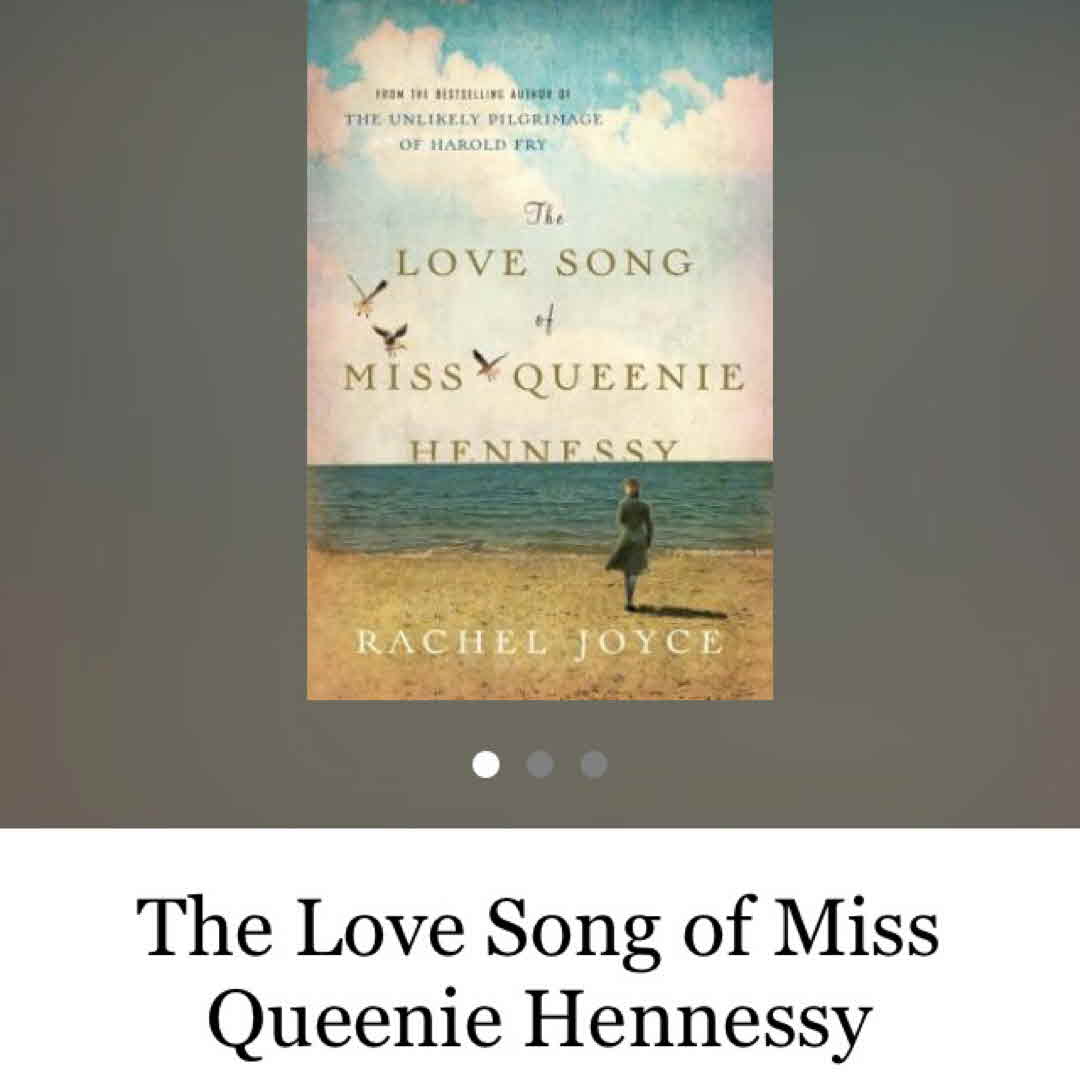
Task: Click 'OF HAROLD FRY' line on cover
Action: coord(472,145)
